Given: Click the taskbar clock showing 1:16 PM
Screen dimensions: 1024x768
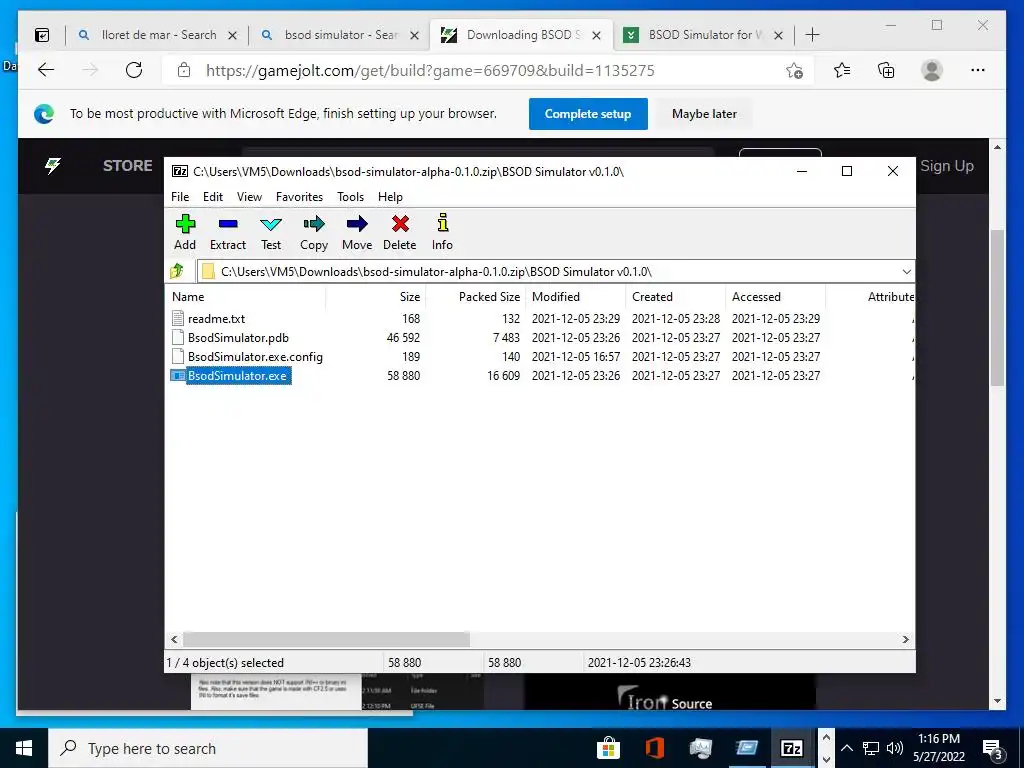Looking at the screenshot, I should pos(938,748).
